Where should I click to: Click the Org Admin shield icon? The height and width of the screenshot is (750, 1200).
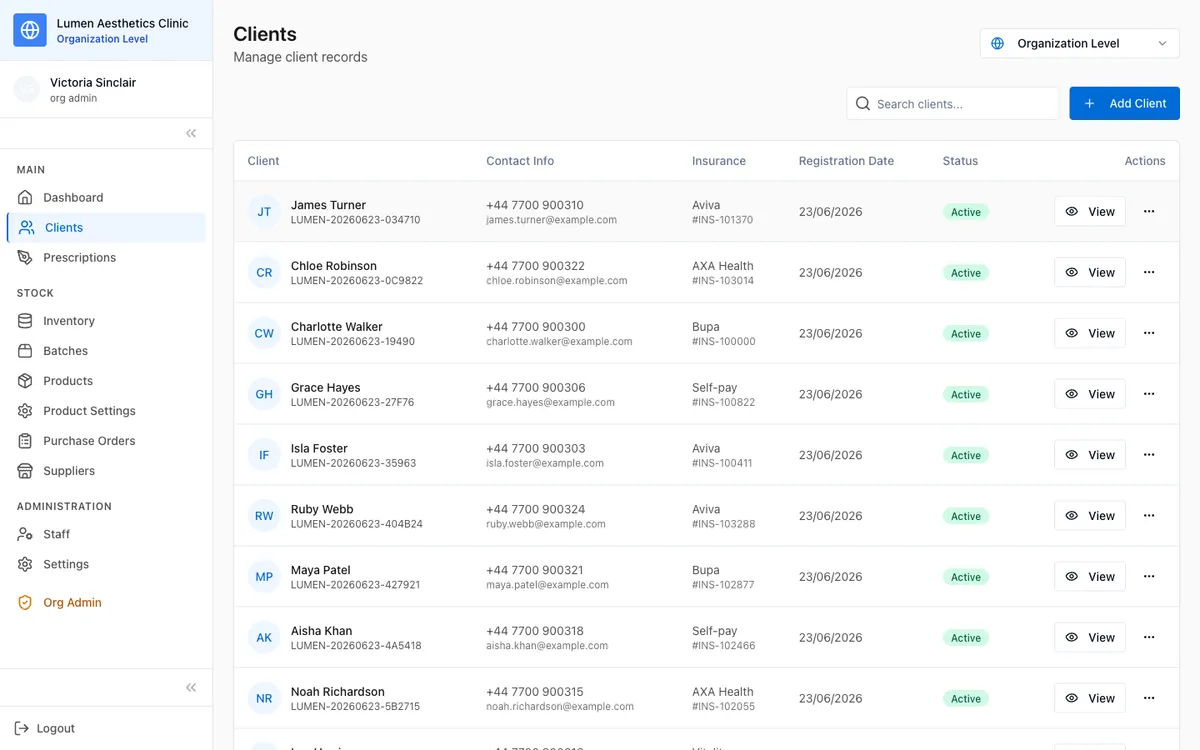[x=25, y=602]
